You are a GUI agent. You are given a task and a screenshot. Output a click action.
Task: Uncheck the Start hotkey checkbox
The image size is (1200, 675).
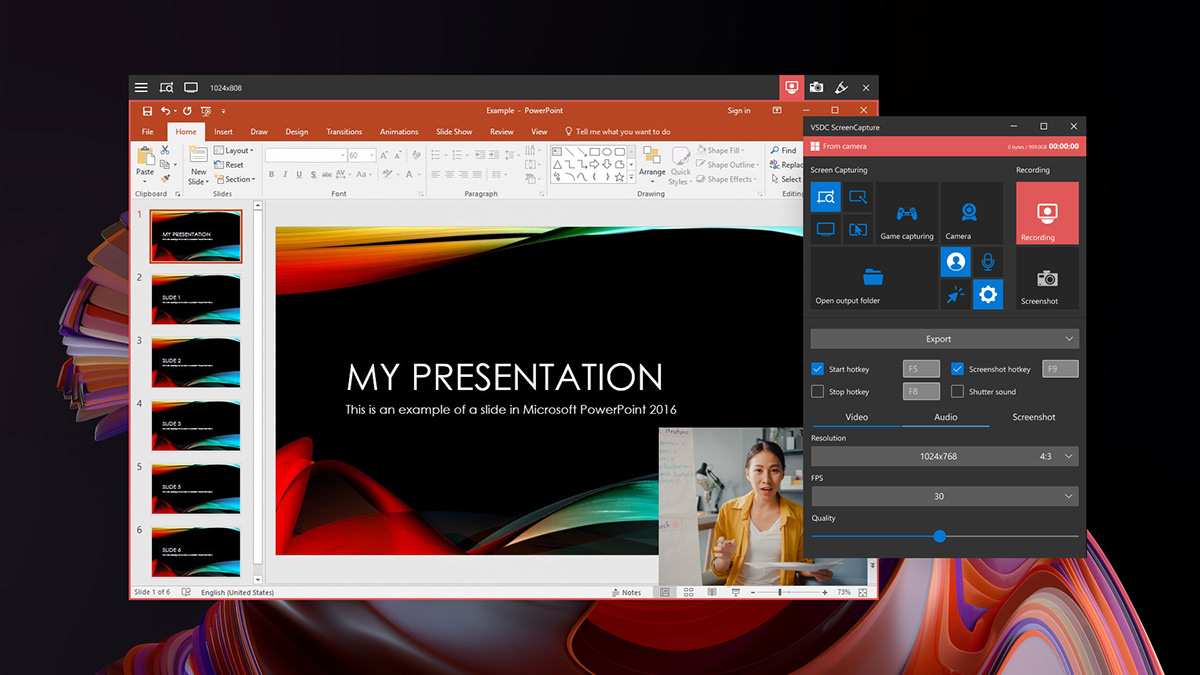pos(816,368)
